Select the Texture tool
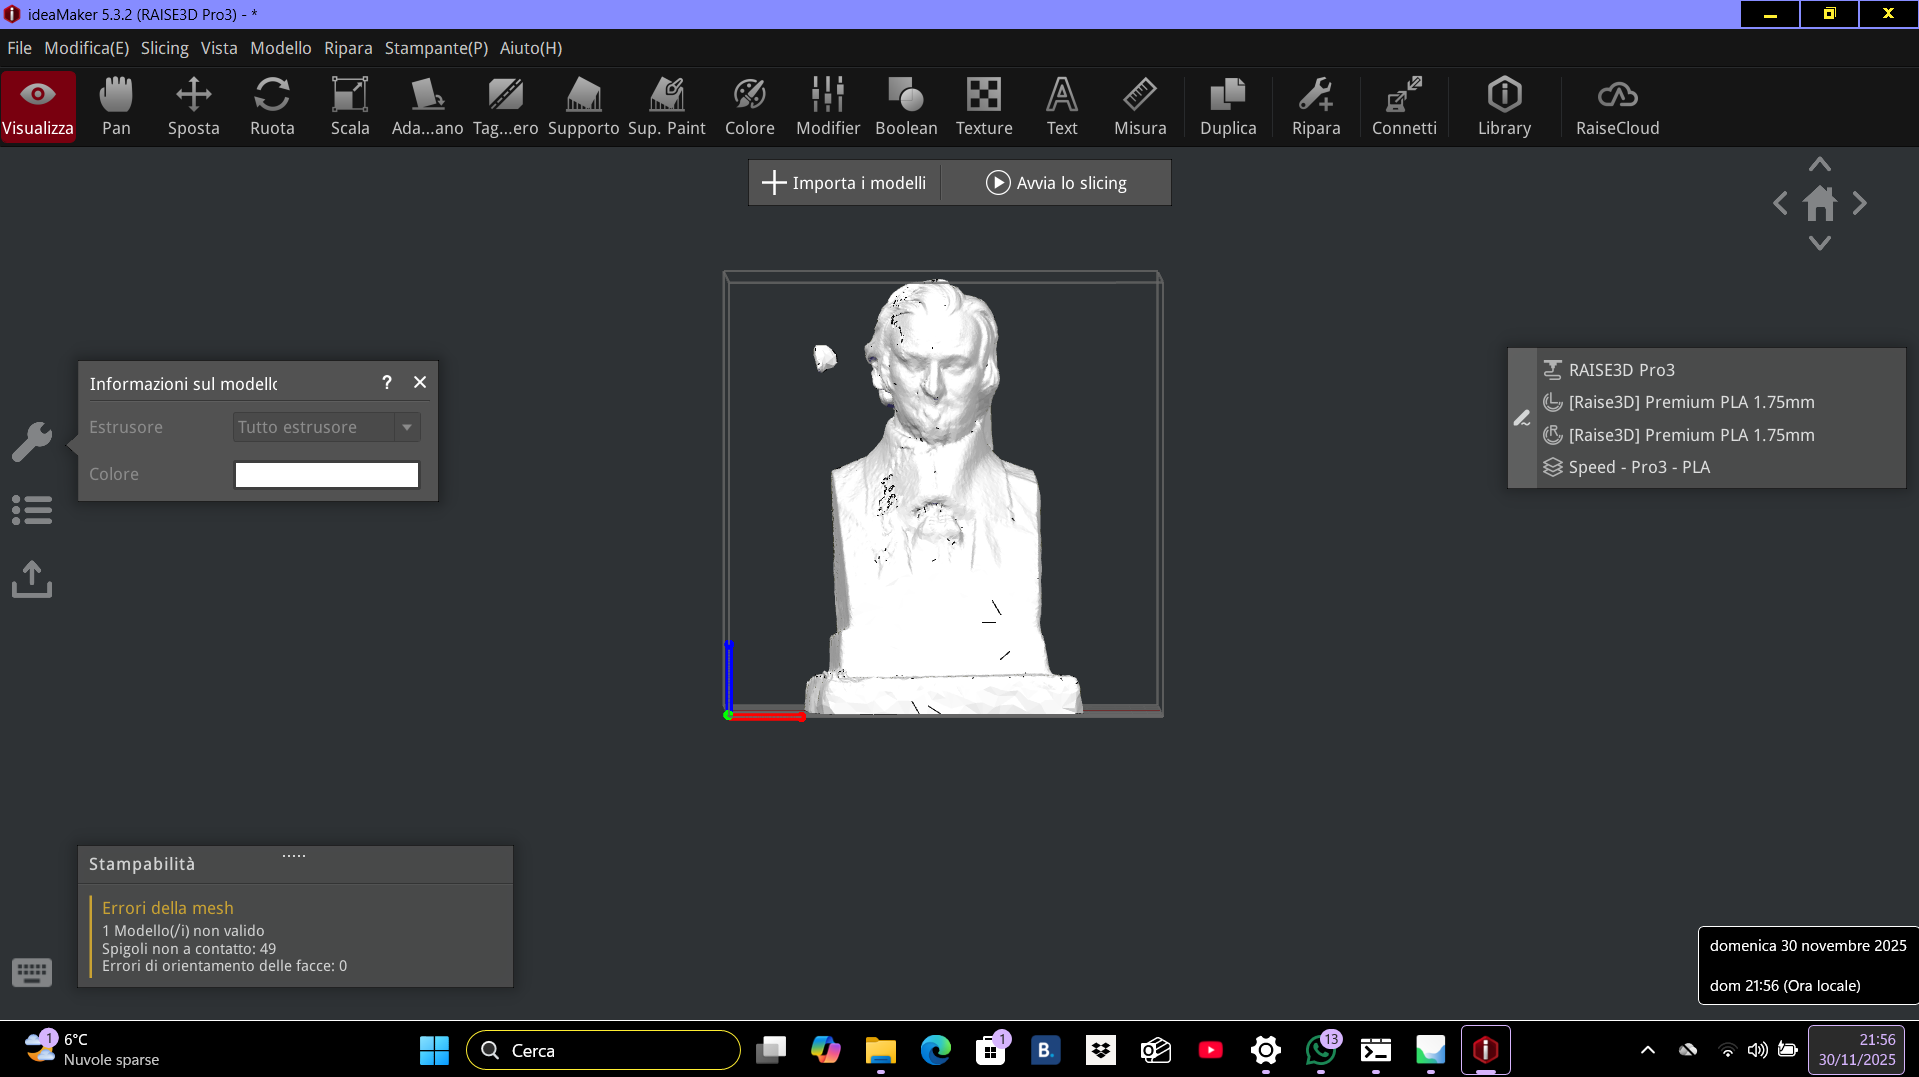This screenshot has width=1919, height=1077. [984, 107]
